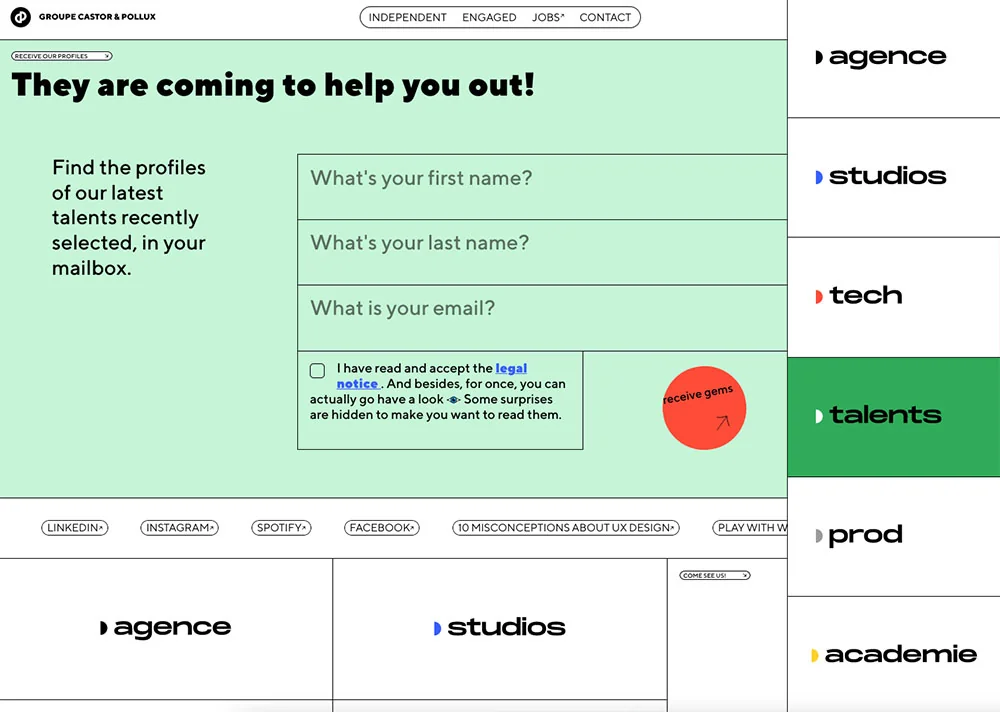Open the Jobs menu item
This screenshot has height=712, width=1000.
pos(547,17)
